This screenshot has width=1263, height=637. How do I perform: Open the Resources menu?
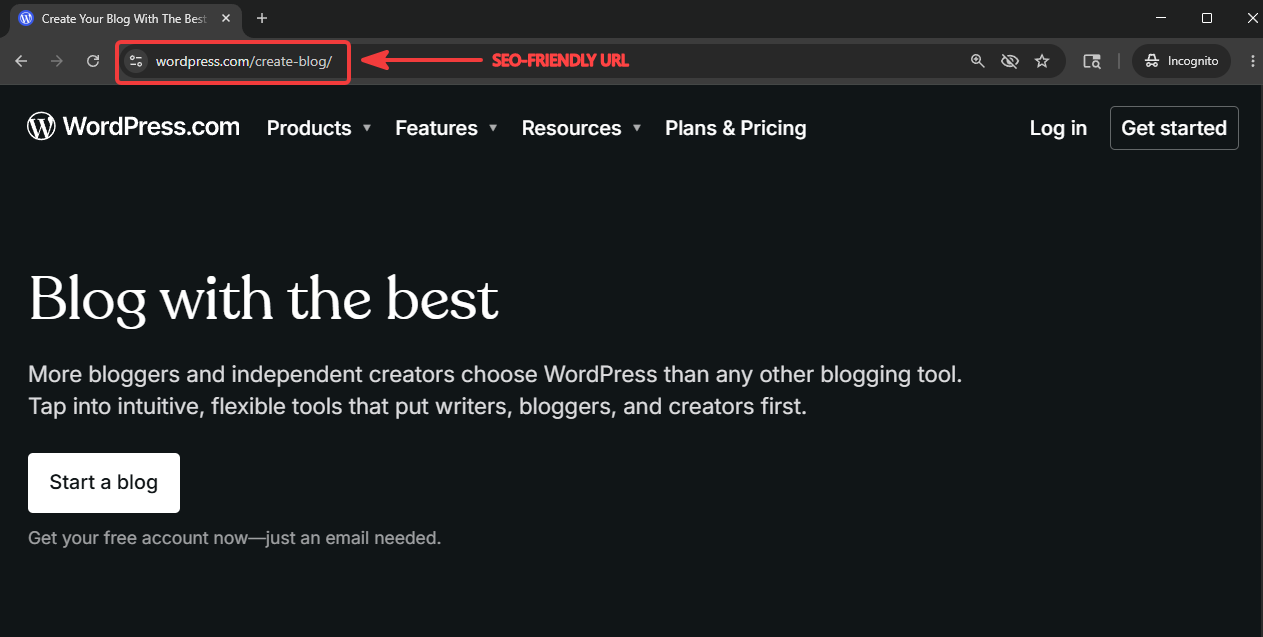pyautogui.click(x=571, y=128)
